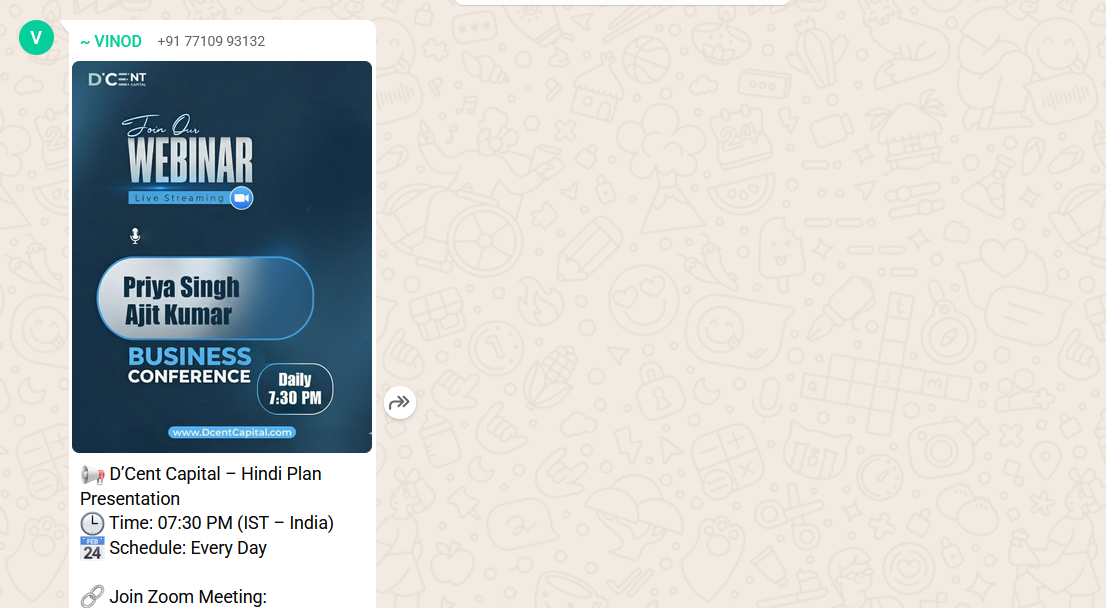Click the microphone icon on the webinar poster
This screenshot has width=1106, height=608.
[135, 236]
